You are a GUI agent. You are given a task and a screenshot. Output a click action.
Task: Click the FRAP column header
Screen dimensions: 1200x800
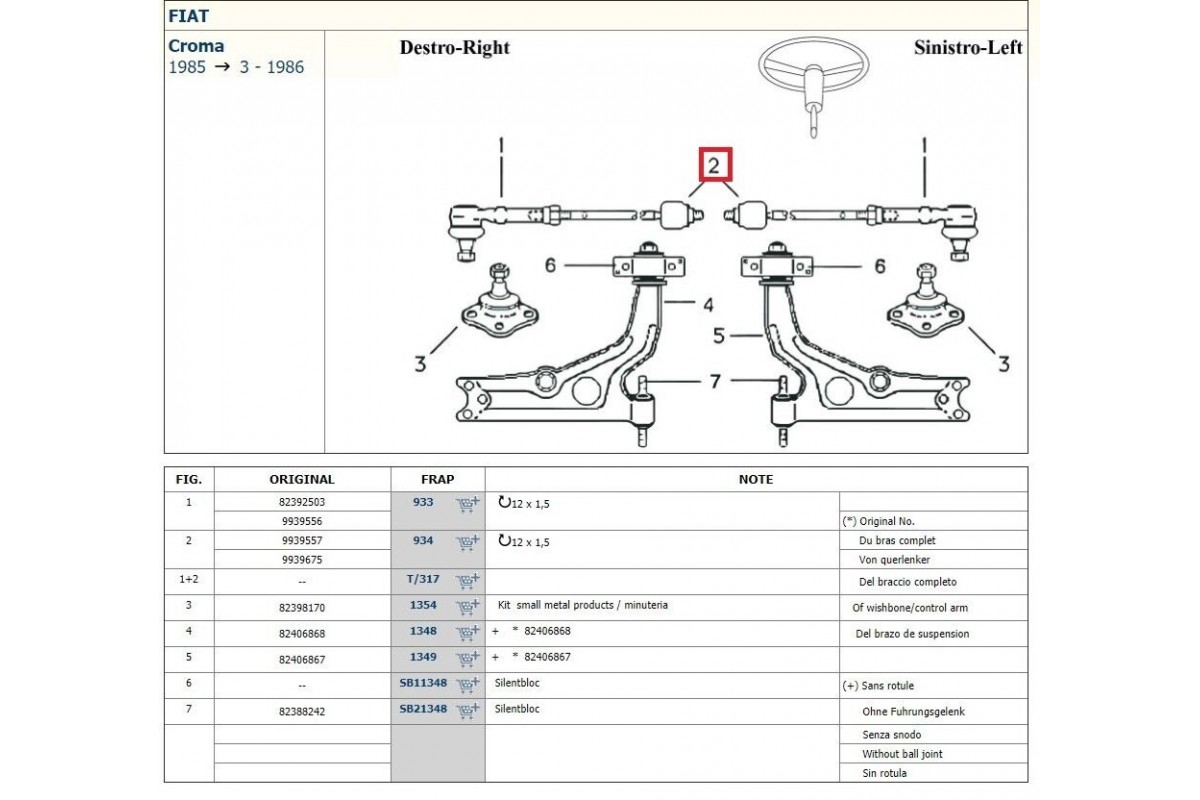coord(437,480)
